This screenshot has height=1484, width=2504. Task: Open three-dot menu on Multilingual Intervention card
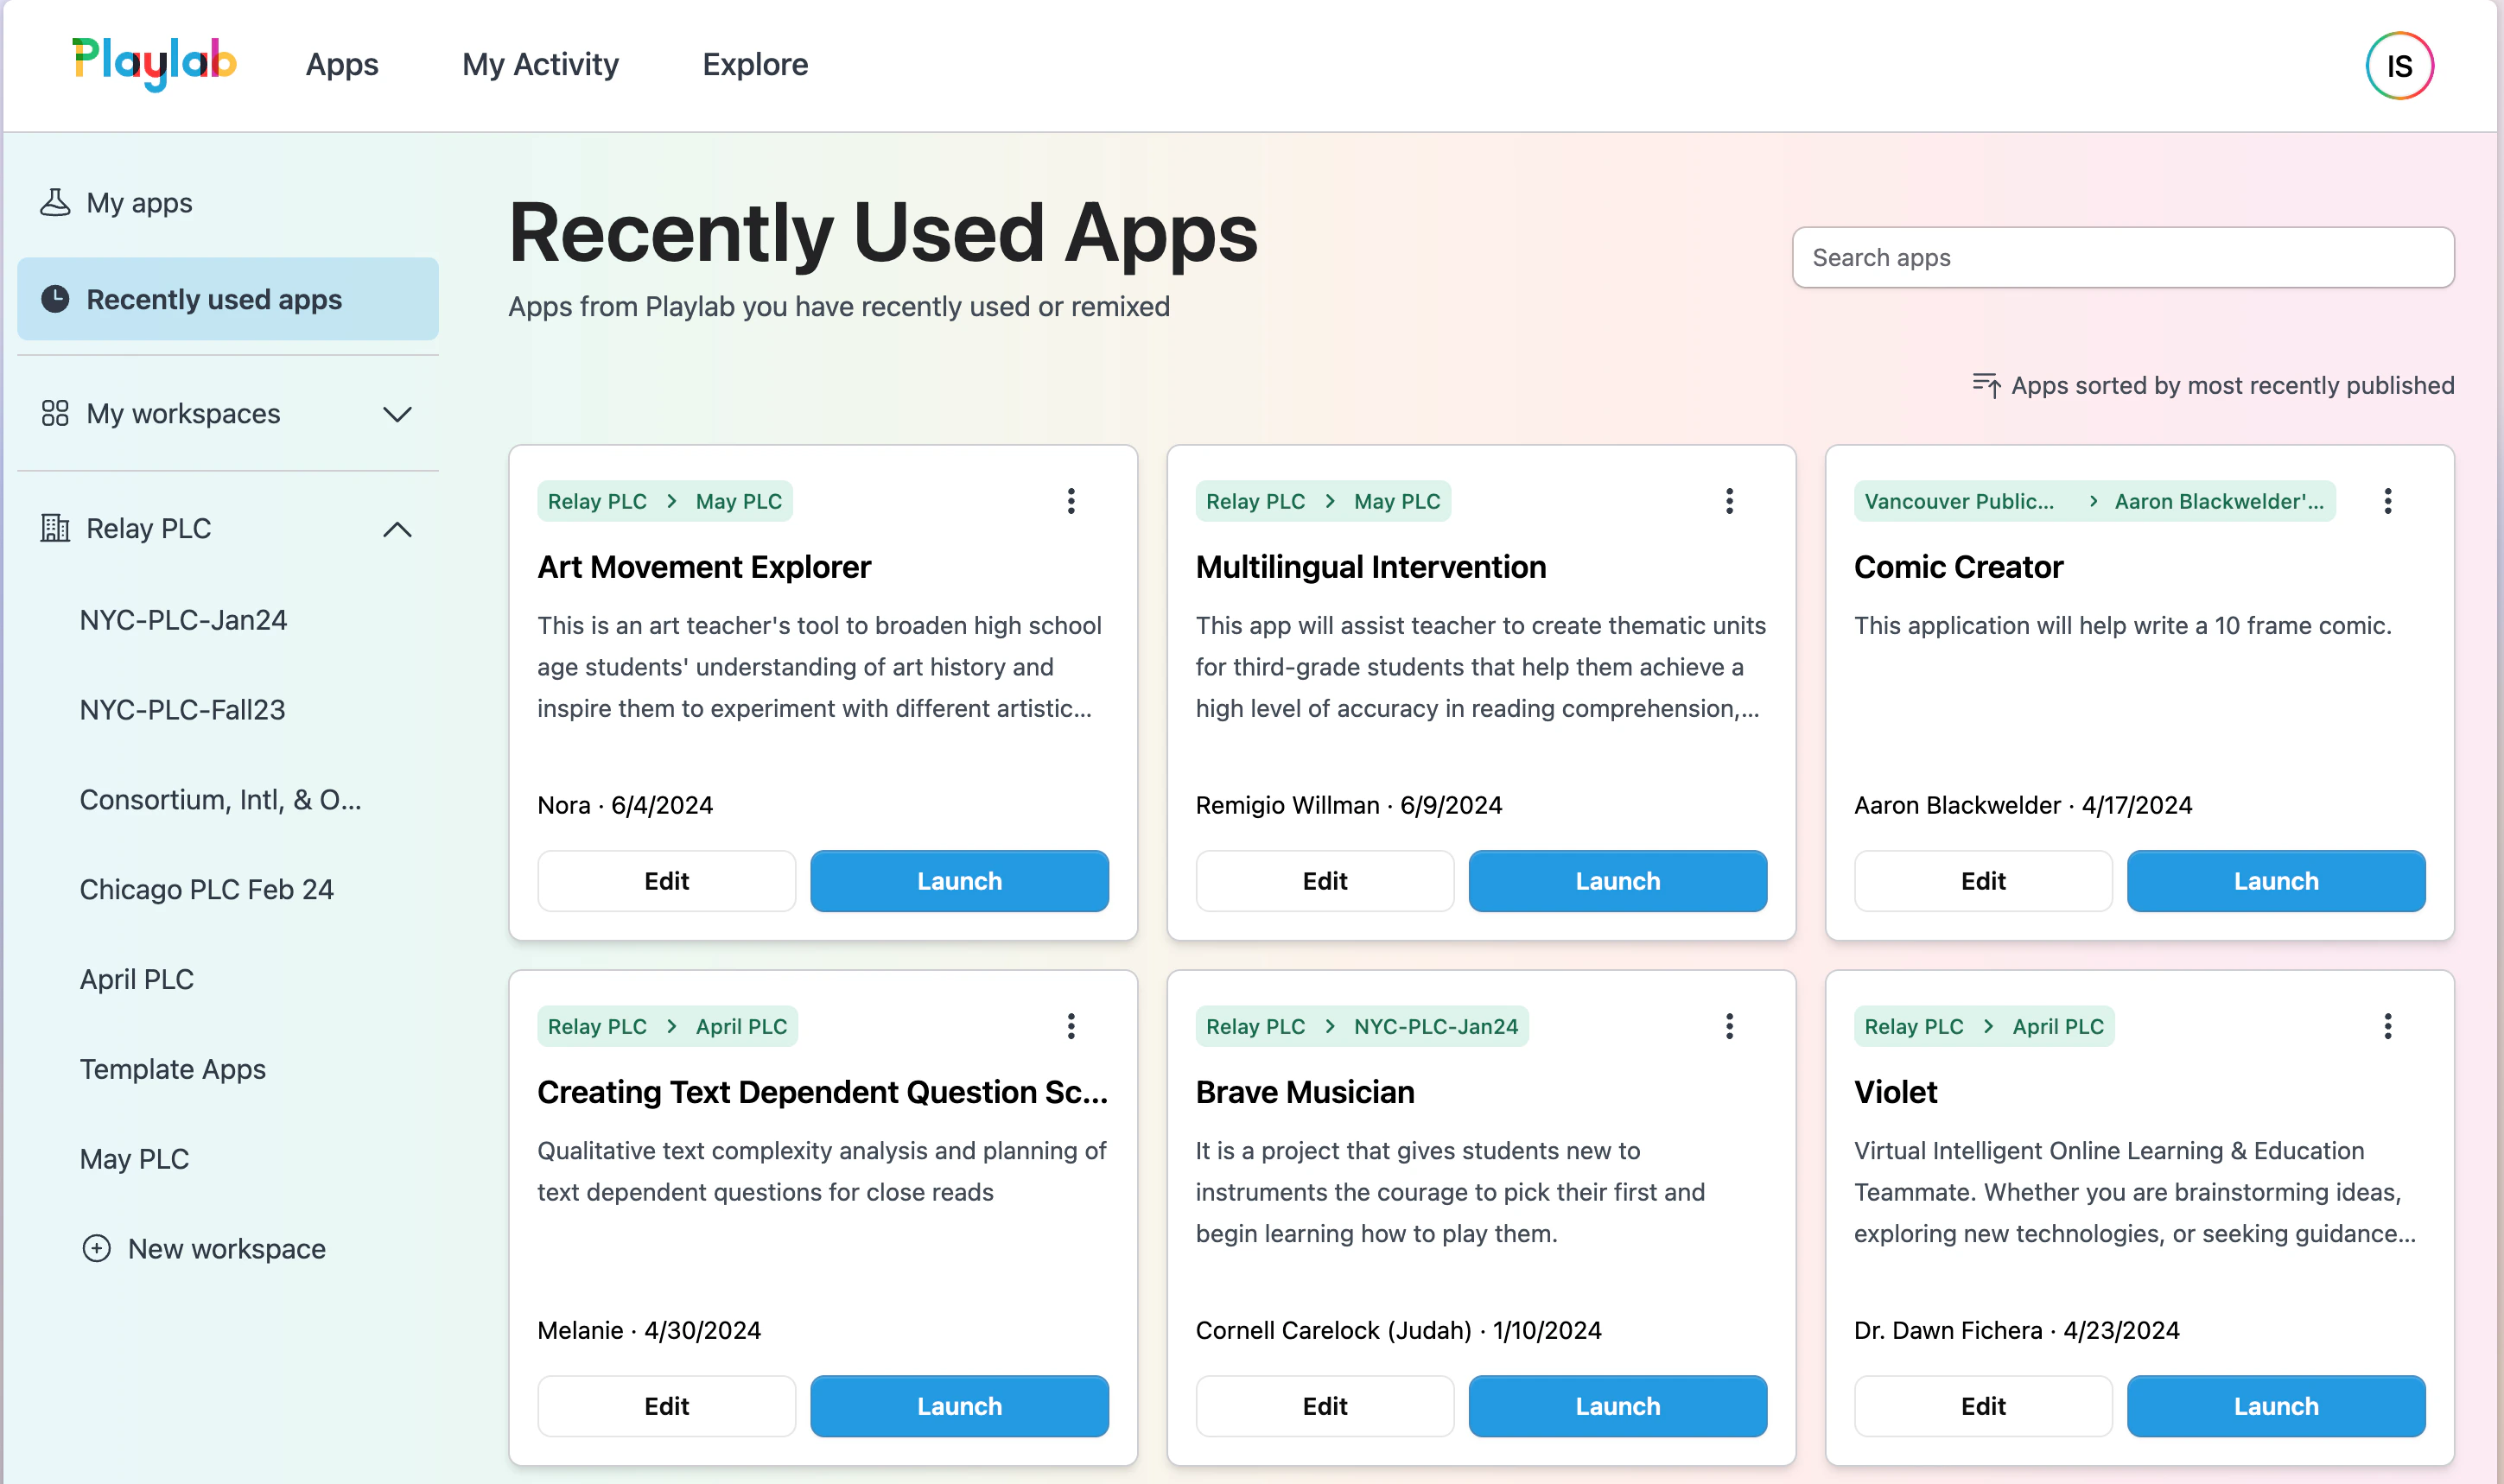point(1728,501)
